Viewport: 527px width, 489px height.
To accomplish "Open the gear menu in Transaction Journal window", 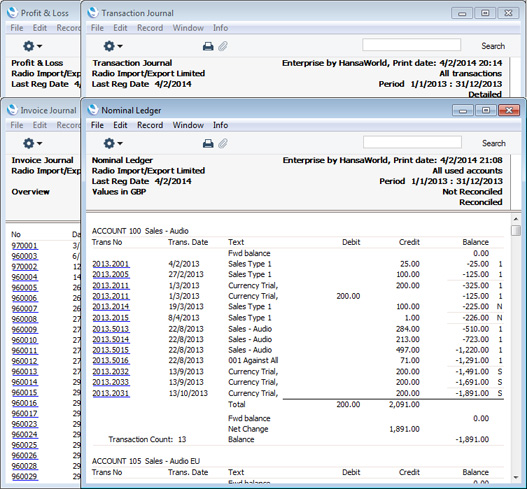I will (113, 46).
